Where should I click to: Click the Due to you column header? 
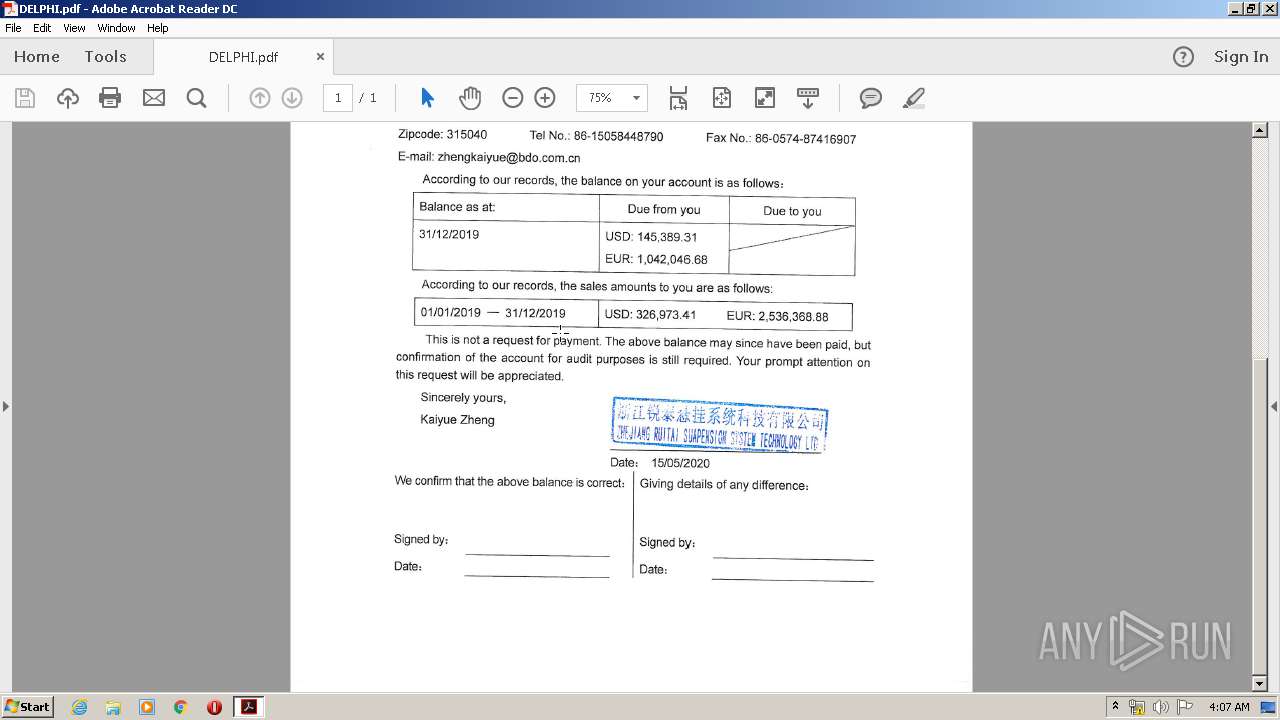coord(792,211)
